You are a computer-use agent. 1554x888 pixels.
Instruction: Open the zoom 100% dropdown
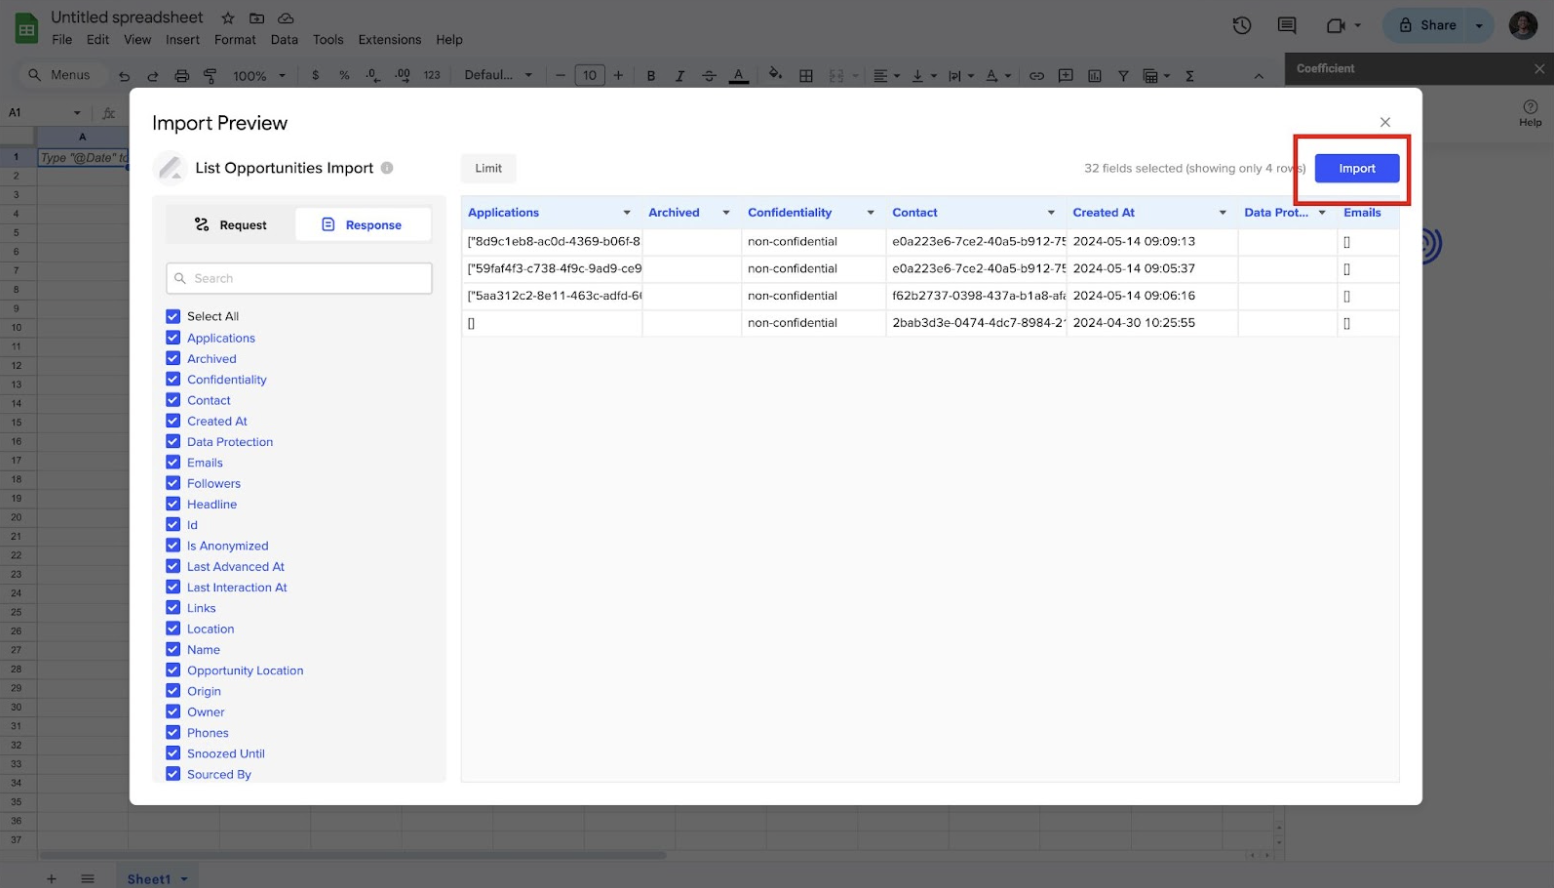pos(259,76)
